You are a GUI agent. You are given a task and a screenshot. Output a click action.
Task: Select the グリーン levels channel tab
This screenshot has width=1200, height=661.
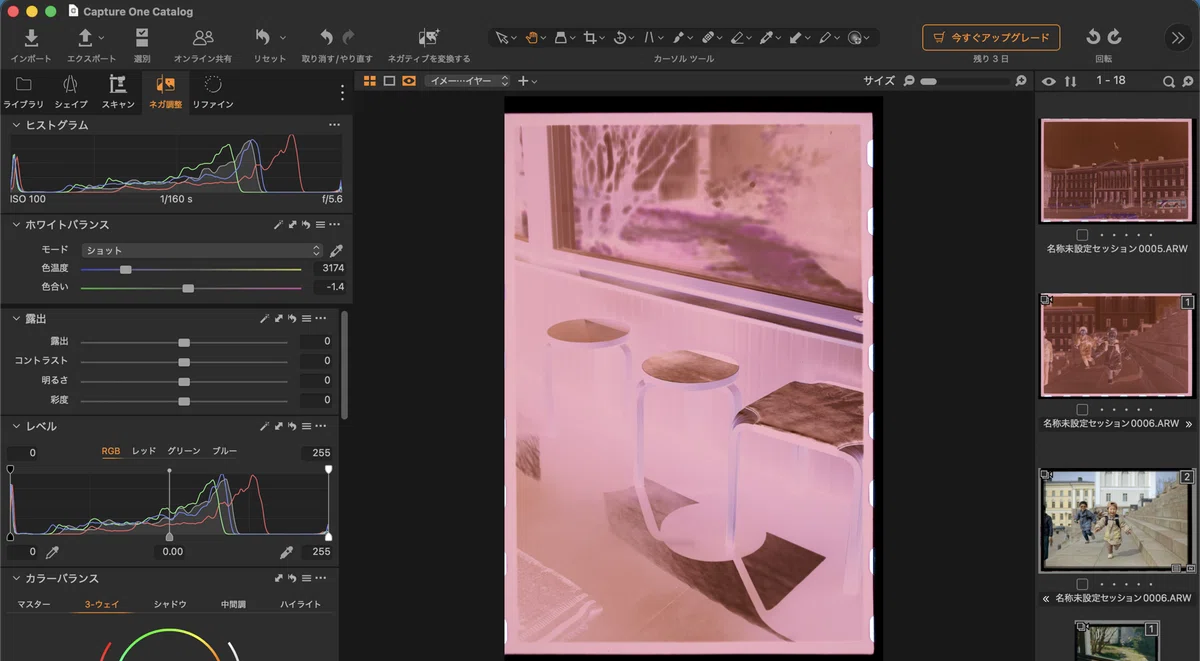(184, 452)
